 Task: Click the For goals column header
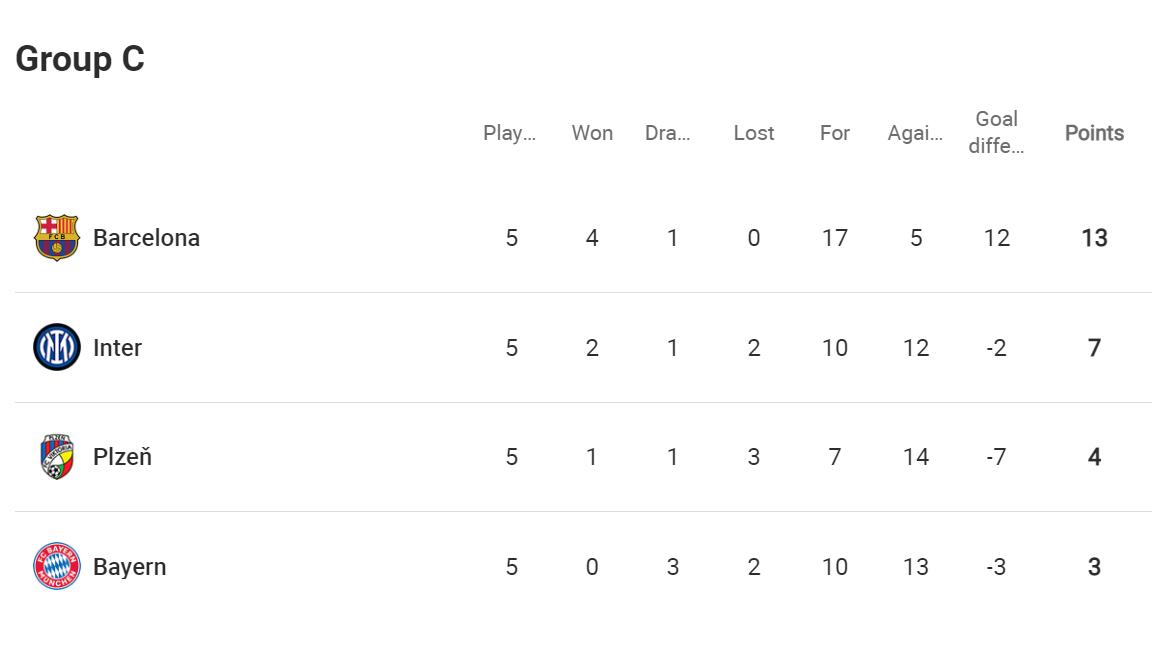(x=835, y=133)
